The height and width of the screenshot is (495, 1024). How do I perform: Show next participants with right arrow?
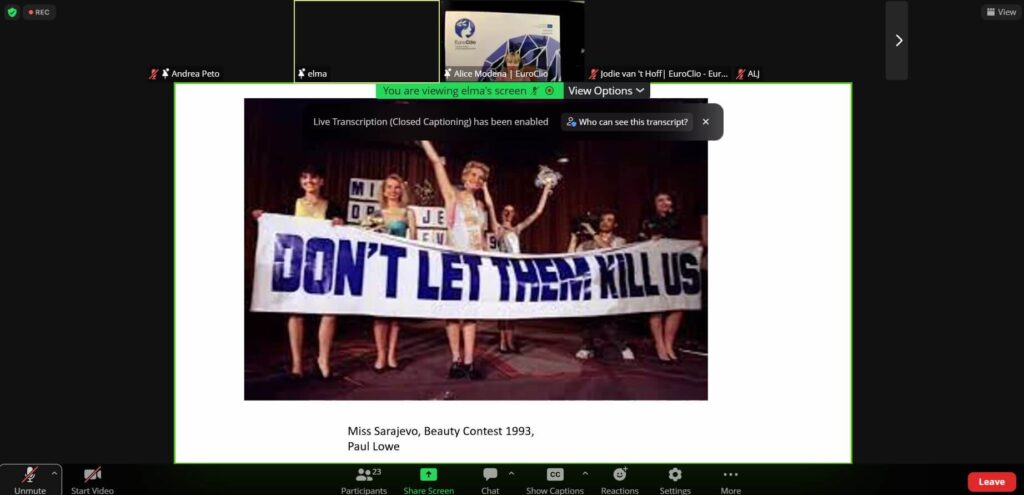pos(897,40)
